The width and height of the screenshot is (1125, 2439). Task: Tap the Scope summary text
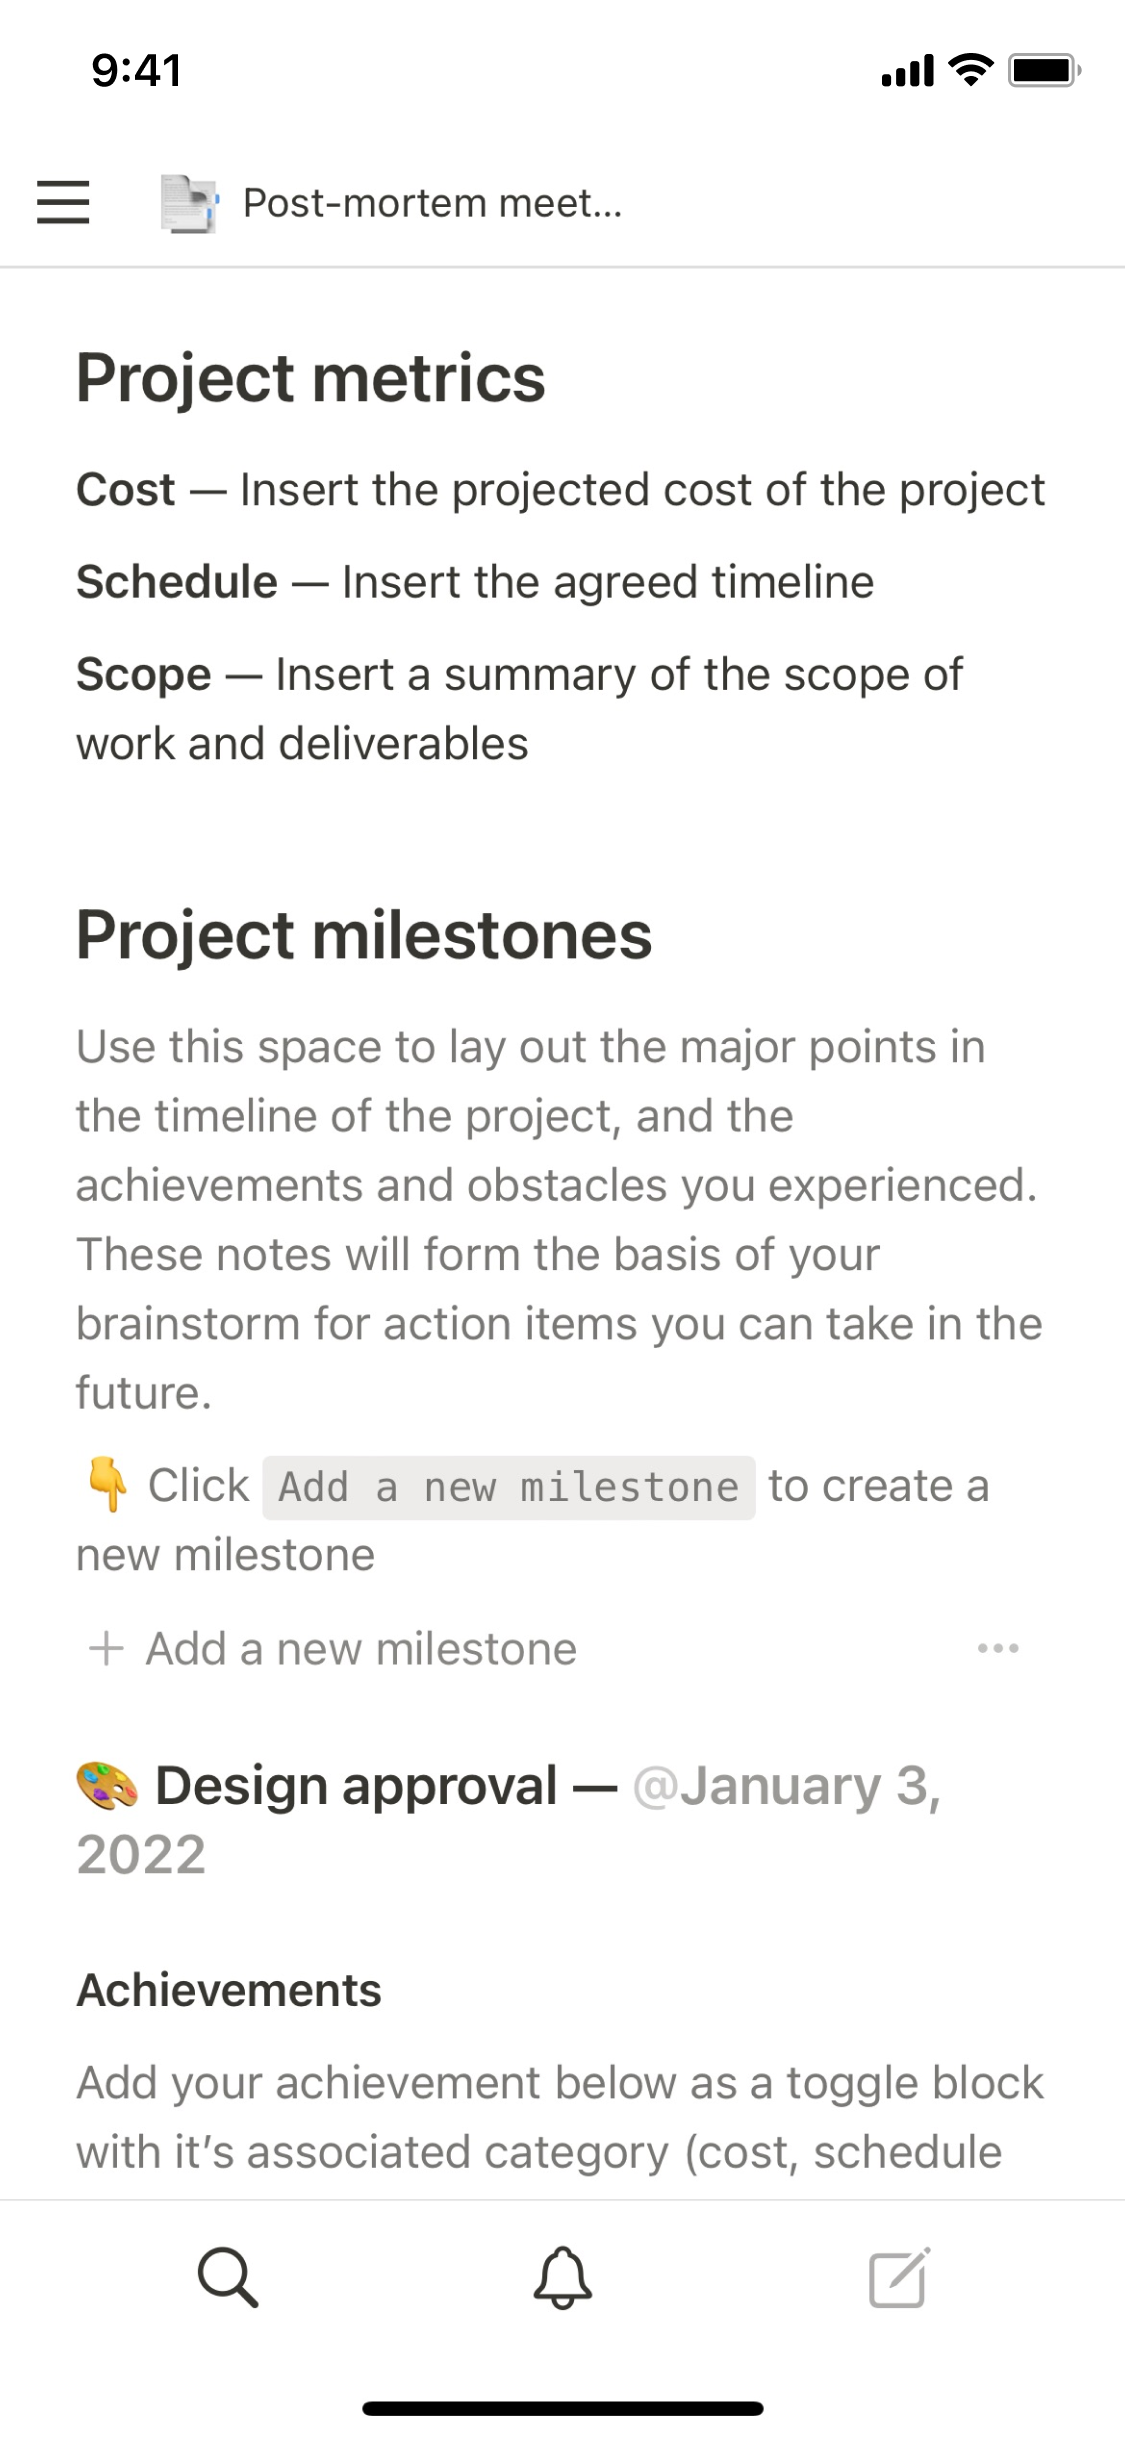[x=520, y=708]
